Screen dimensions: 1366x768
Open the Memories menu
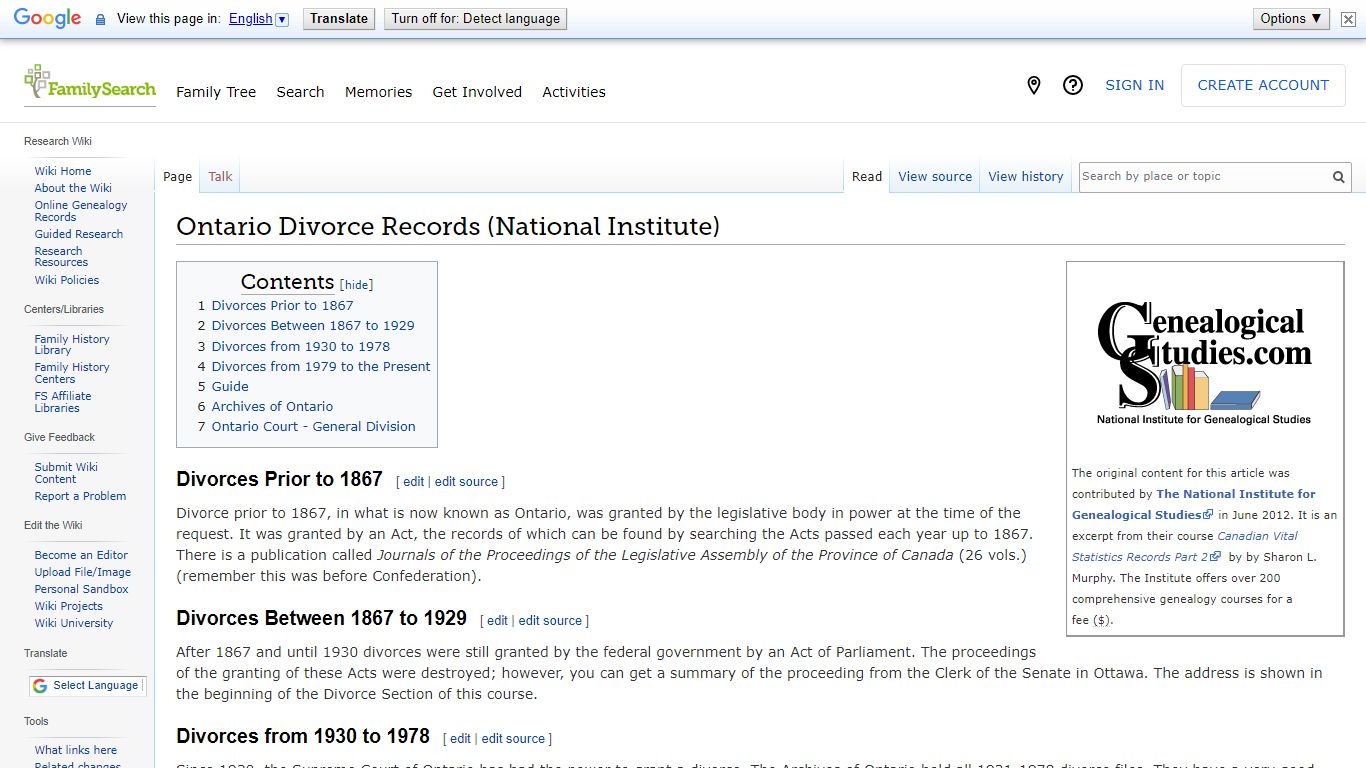click(378, 92)
